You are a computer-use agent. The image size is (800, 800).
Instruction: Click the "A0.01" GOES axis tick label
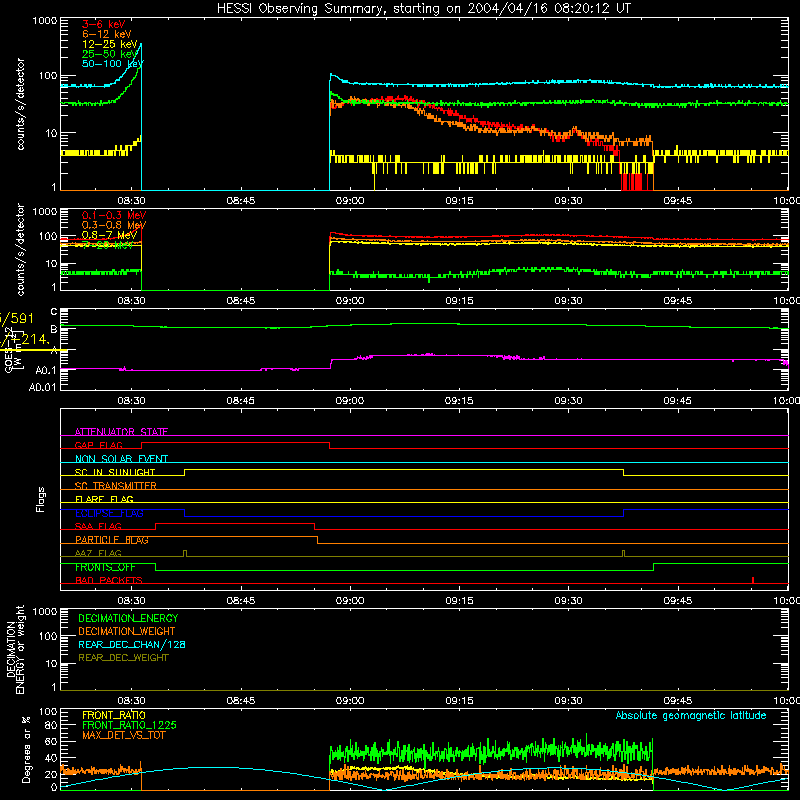(x=42, y=387)
